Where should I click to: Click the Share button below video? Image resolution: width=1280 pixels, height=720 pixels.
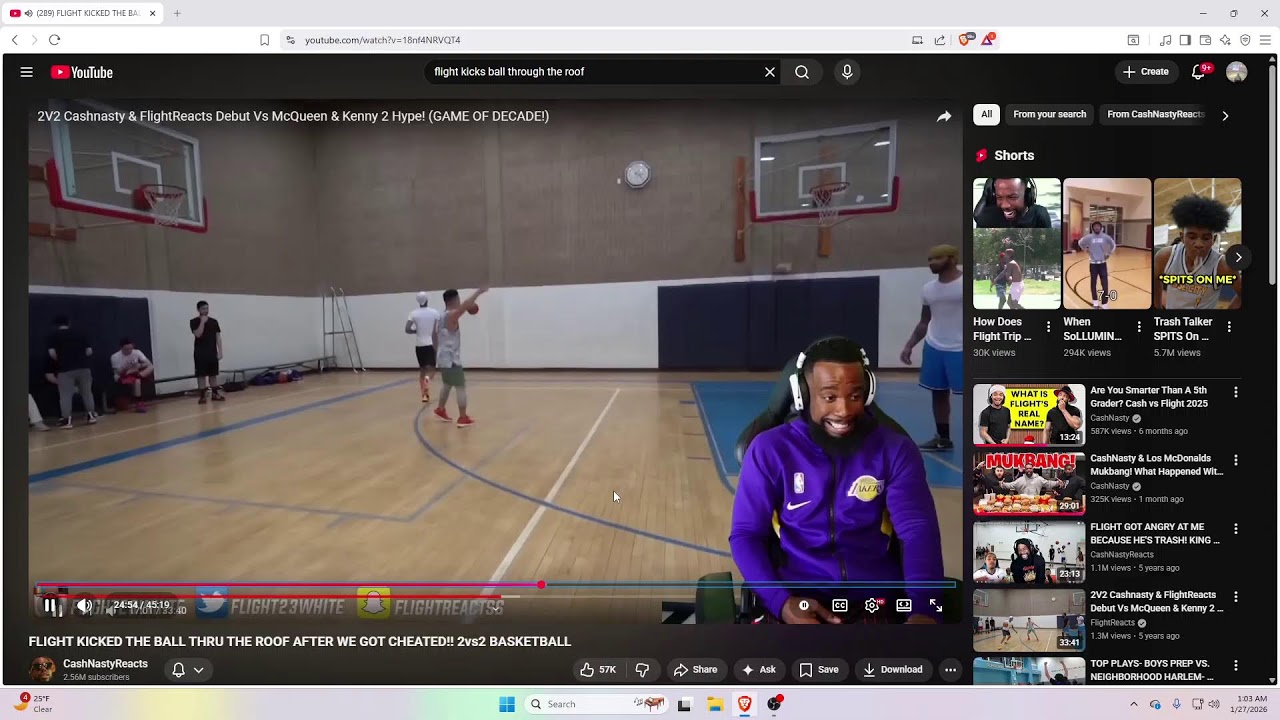tap(695, 670)
